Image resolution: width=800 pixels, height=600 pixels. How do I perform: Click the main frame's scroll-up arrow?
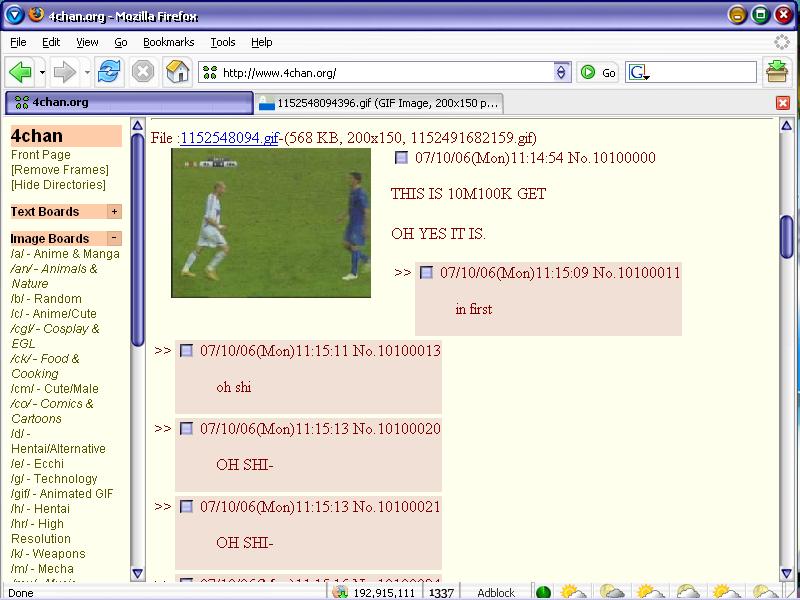tap(786, 126)
